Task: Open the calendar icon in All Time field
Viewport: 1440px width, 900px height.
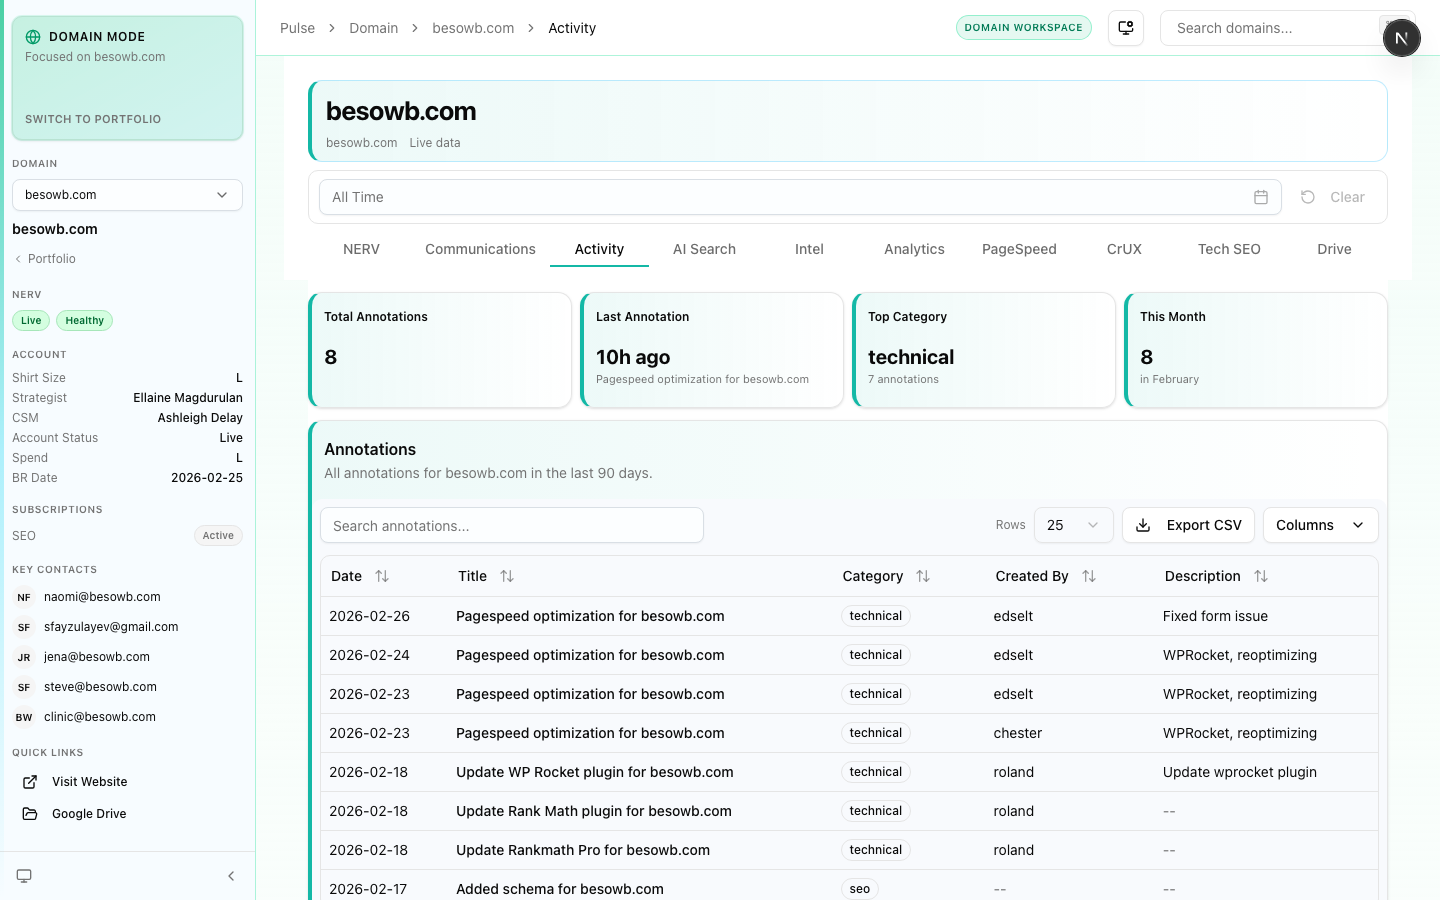Action: coord(1260,197)
